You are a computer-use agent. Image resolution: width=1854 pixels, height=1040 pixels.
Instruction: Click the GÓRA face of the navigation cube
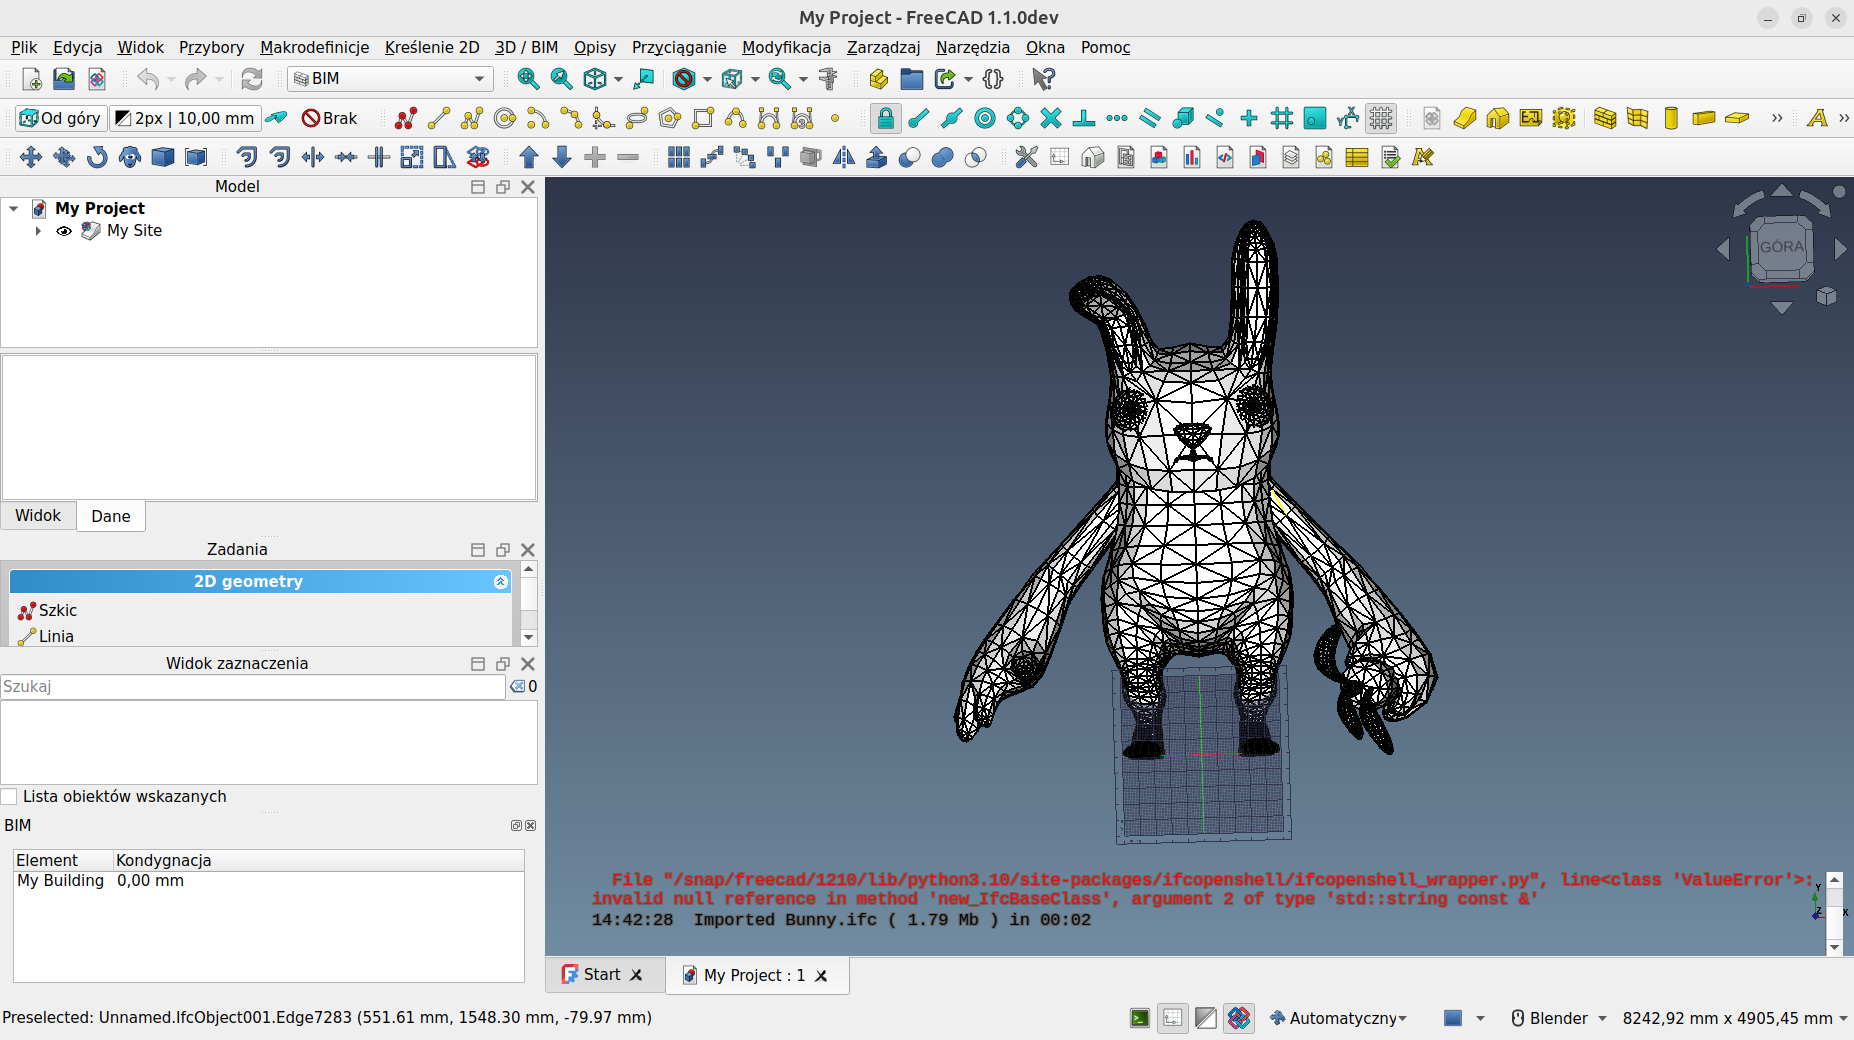[x=1781, y=247]
